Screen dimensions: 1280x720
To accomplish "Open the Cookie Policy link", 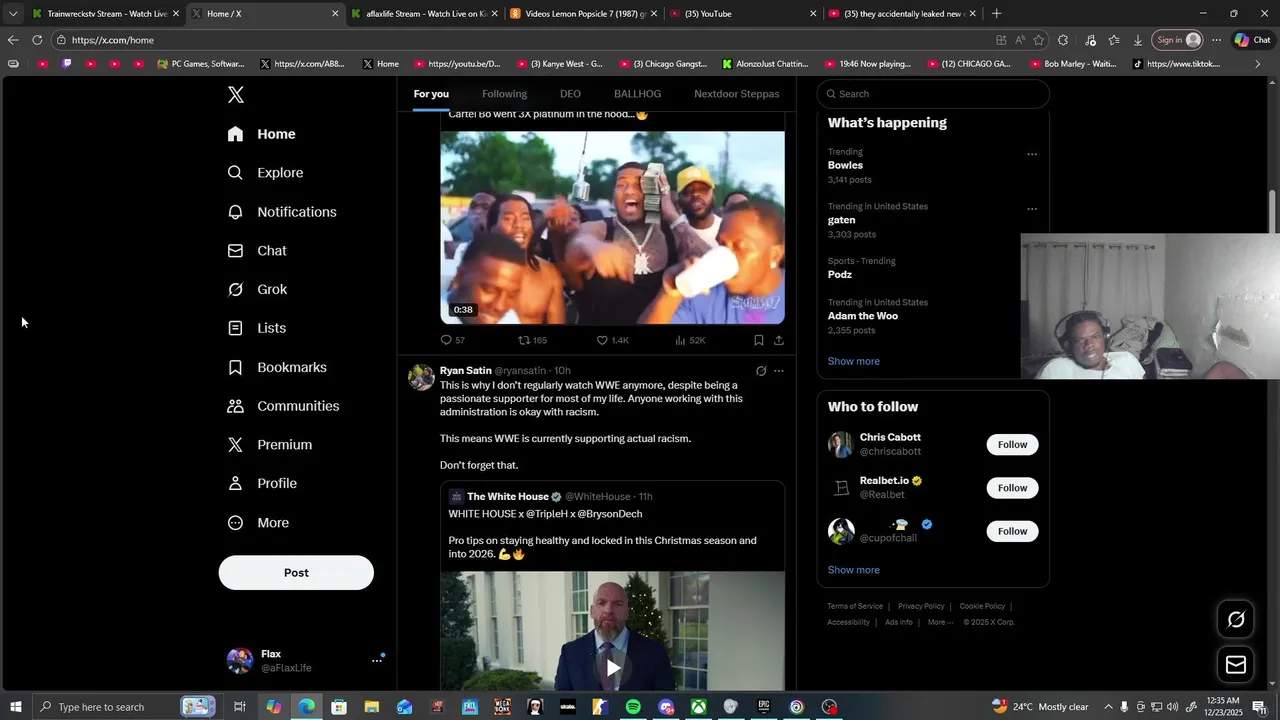I will pos(982,606).
